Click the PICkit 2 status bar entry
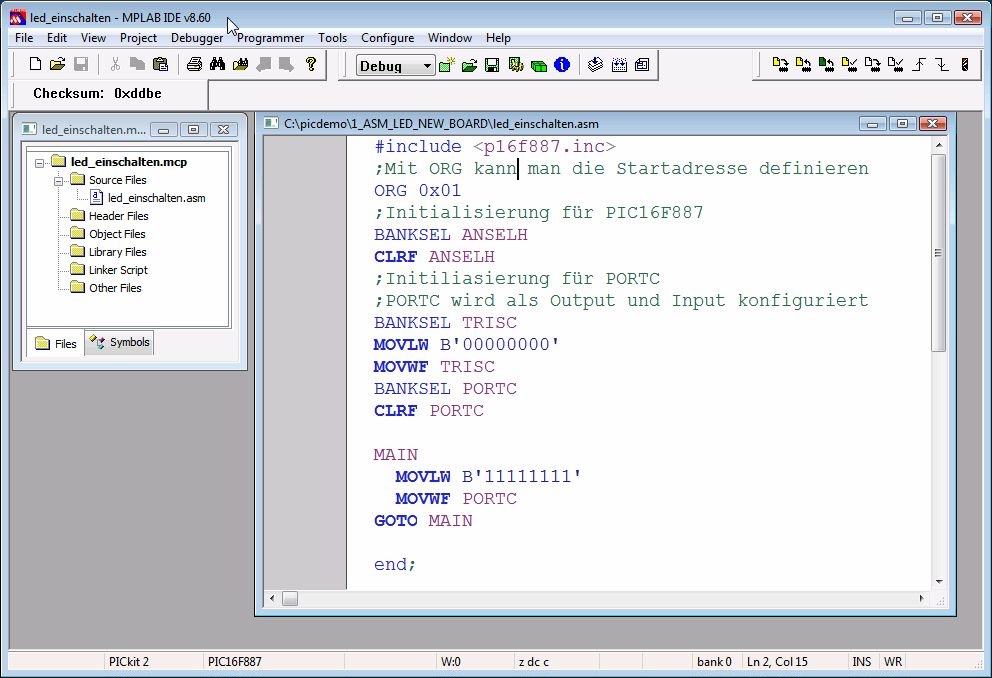 click(x=128, y=662)
